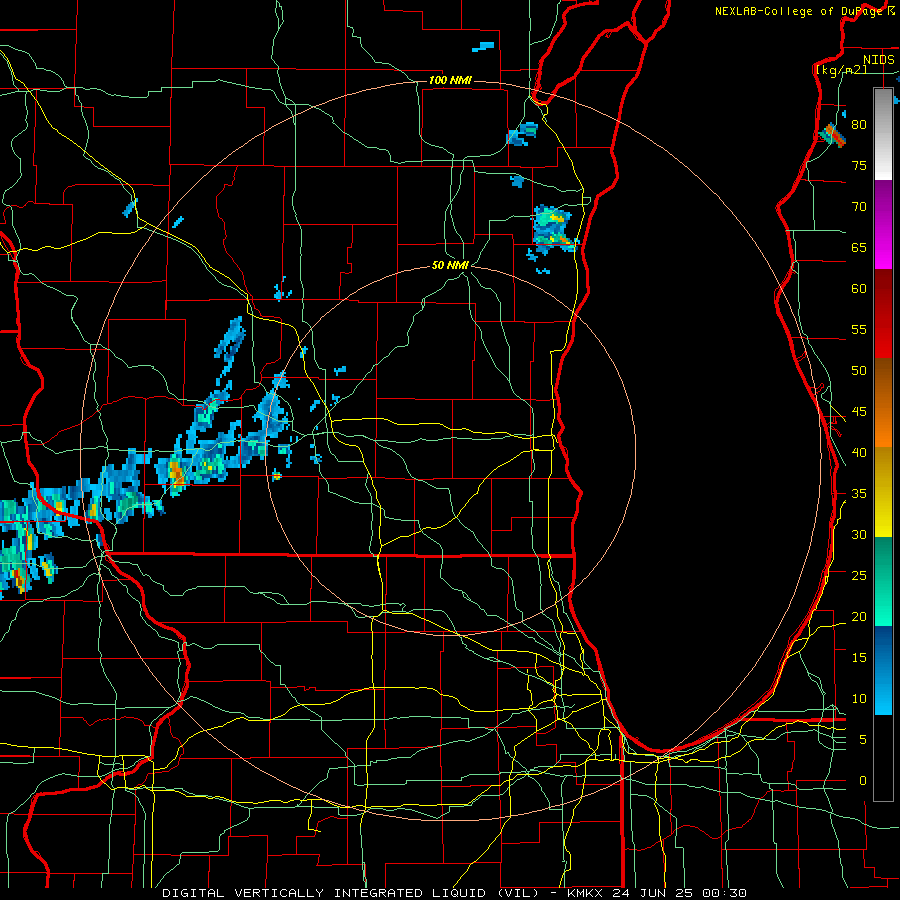Pick the white-gray segment of the VIL legend
Image resolution: width=900 pixels, height=900 pixels.
[883, 134]
